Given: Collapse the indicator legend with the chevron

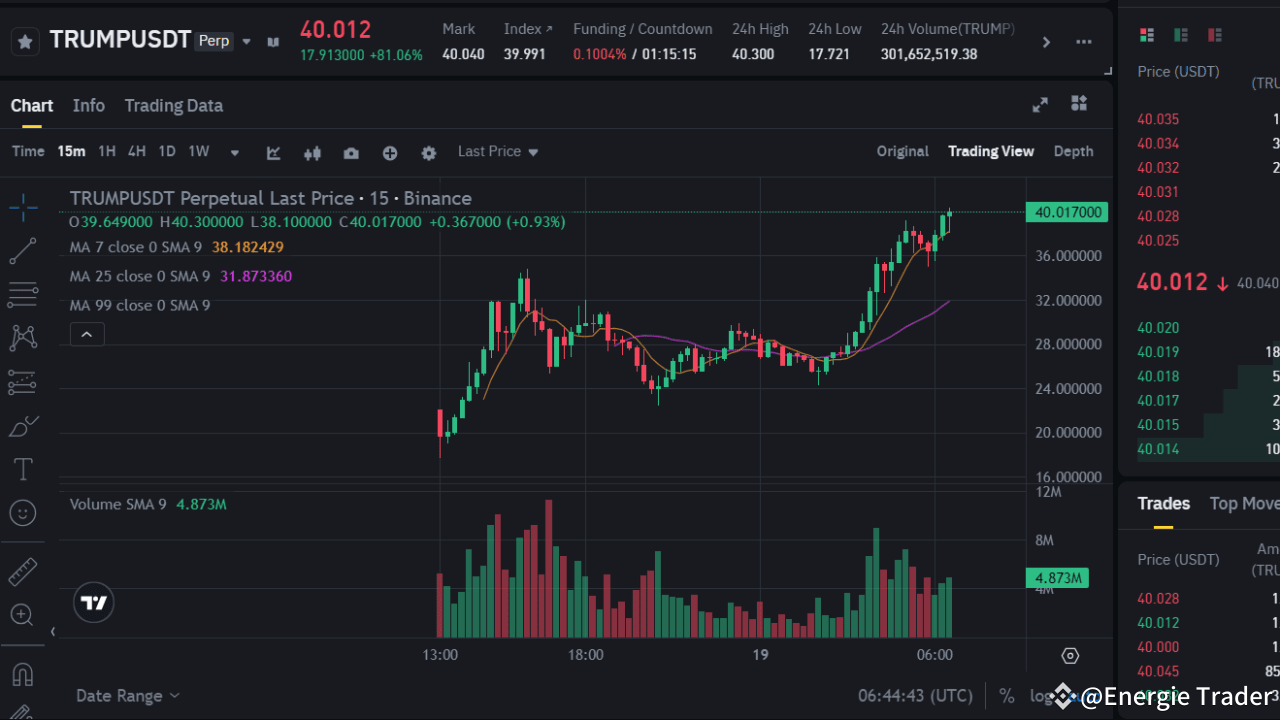Looking at the screenshot, I should point(87,334).
